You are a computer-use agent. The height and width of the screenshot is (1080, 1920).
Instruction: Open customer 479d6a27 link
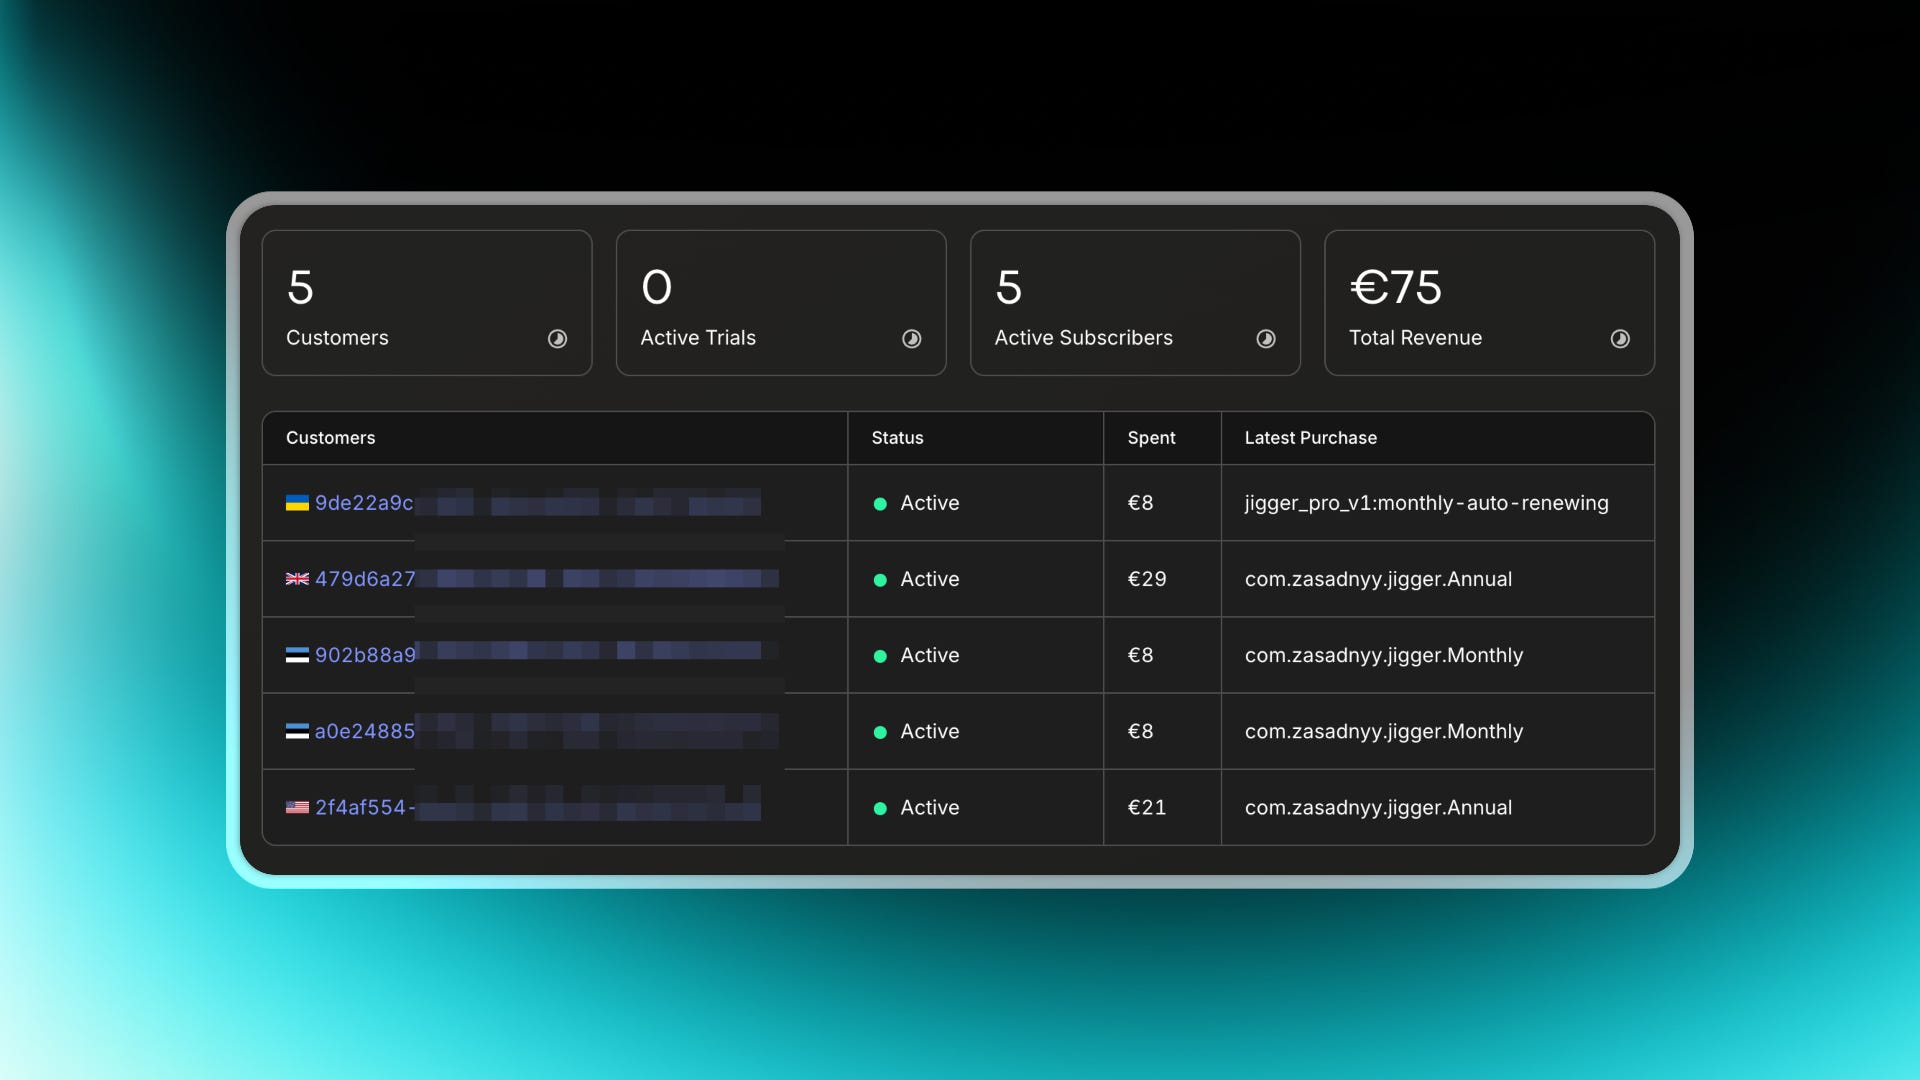365,579
